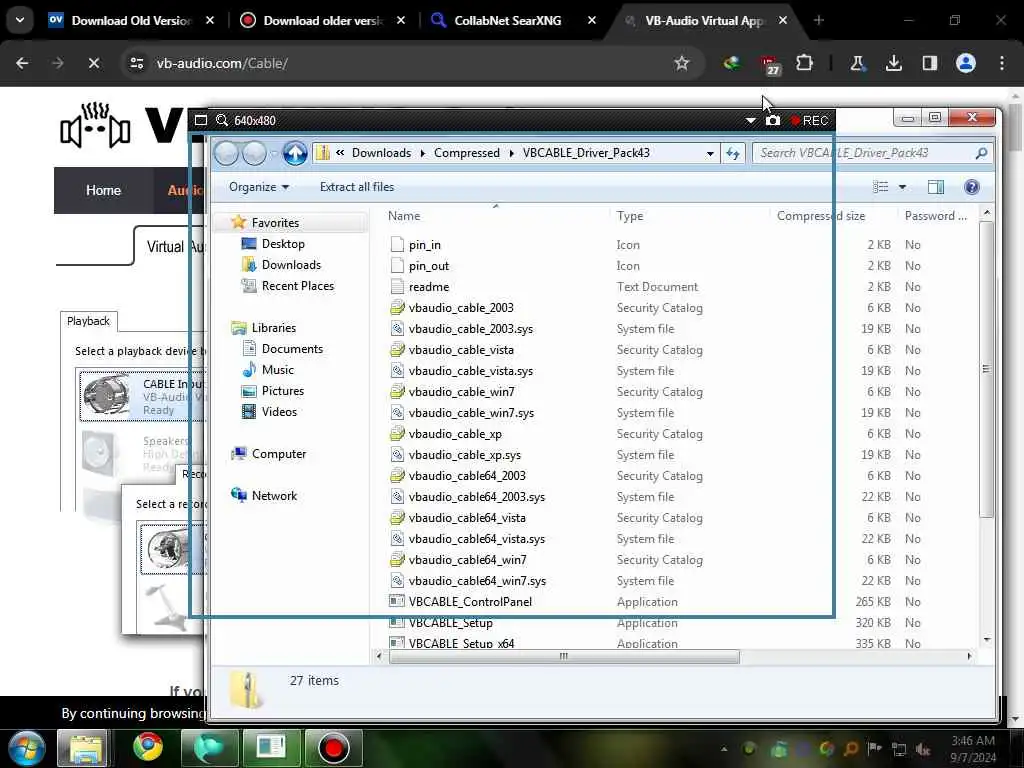The height and width of the screenshot is (768, 1024).
Task: Select vbaudio_cable_win7.sys file
Action: tap(471, 413)
